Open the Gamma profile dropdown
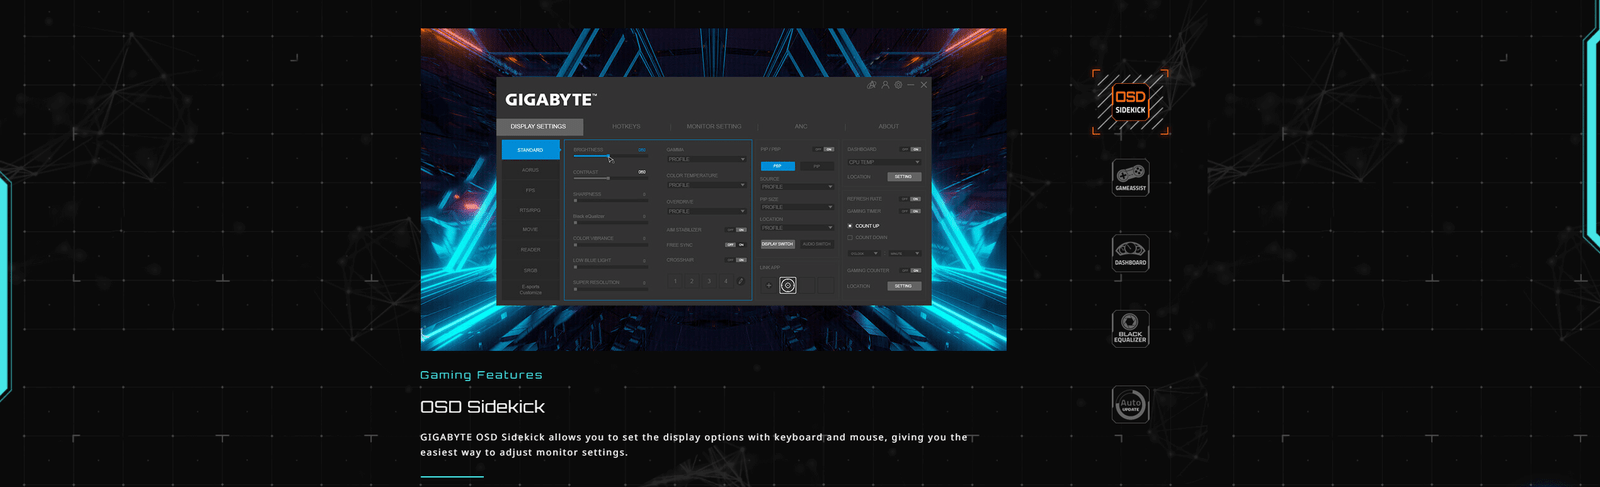The image size is (1600, 487). [x=707, y=159]
